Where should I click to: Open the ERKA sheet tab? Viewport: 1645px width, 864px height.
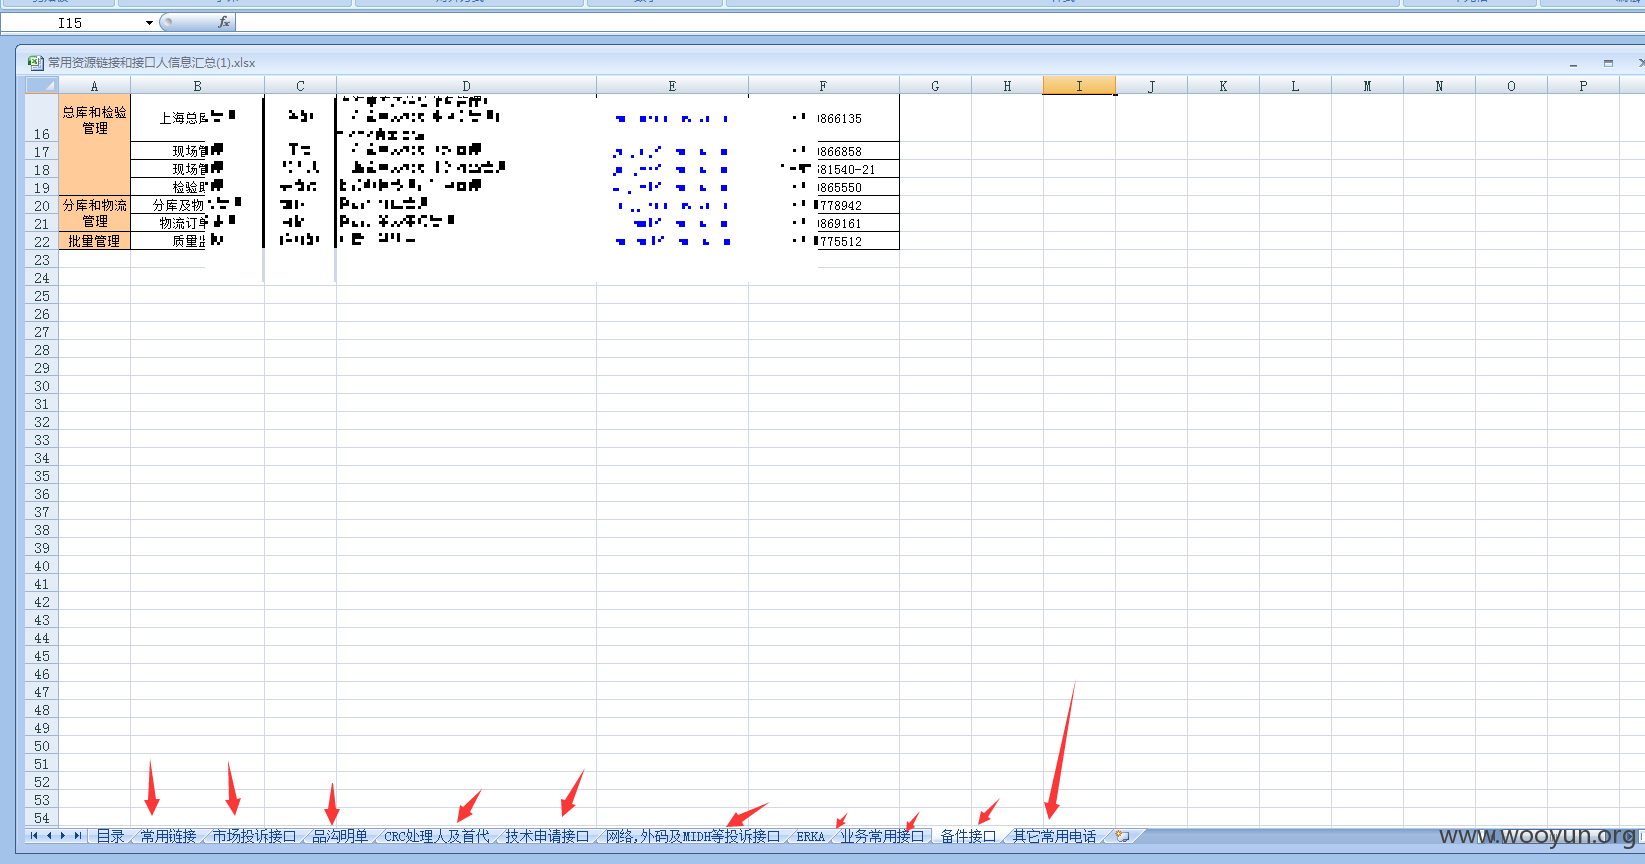pos(811,836)
